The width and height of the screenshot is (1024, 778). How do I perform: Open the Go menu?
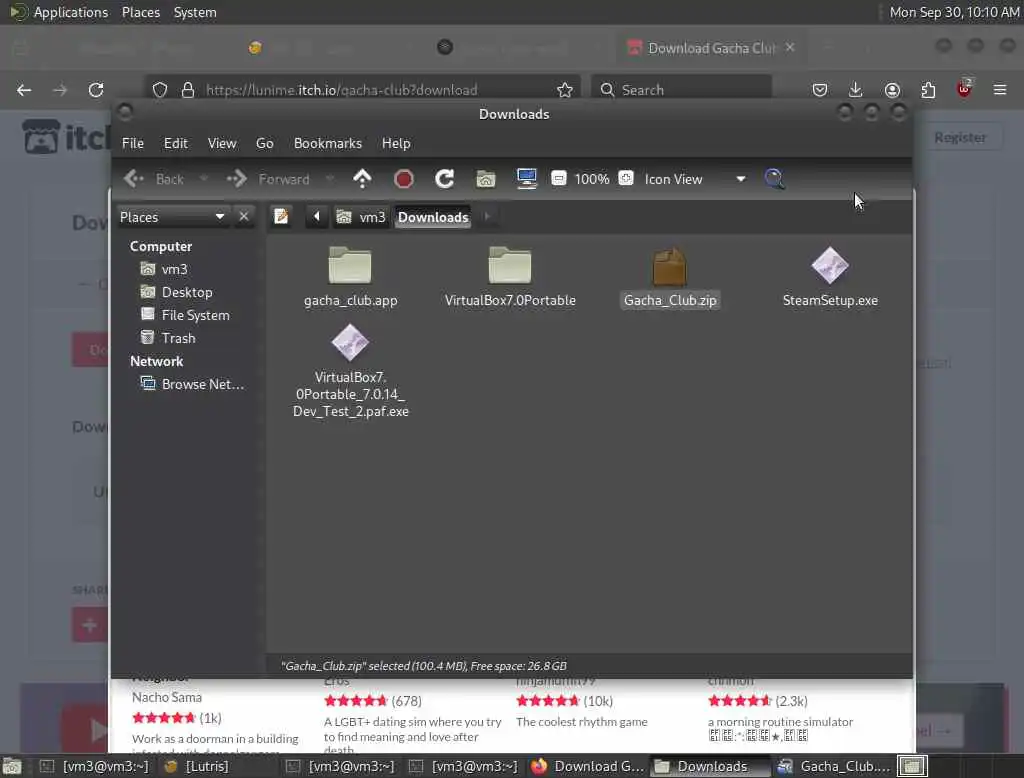[x=264, y=143]
